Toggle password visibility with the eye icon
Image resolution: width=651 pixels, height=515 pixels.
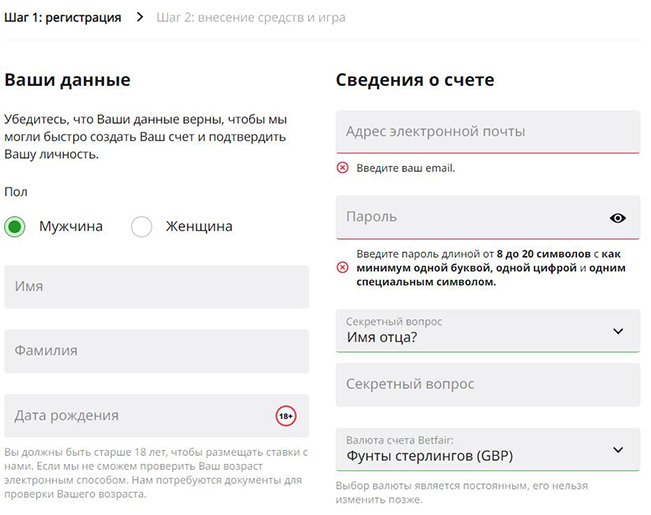click(617, 218)
